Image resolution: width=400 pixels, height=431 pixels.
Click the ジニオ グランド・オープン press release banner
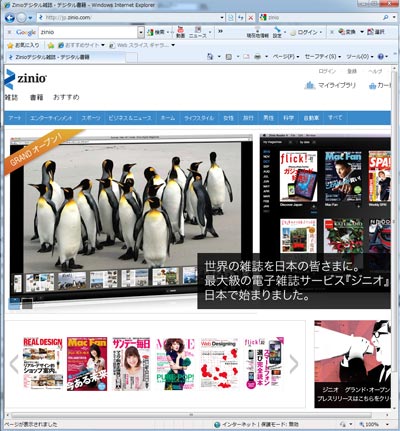352,364
